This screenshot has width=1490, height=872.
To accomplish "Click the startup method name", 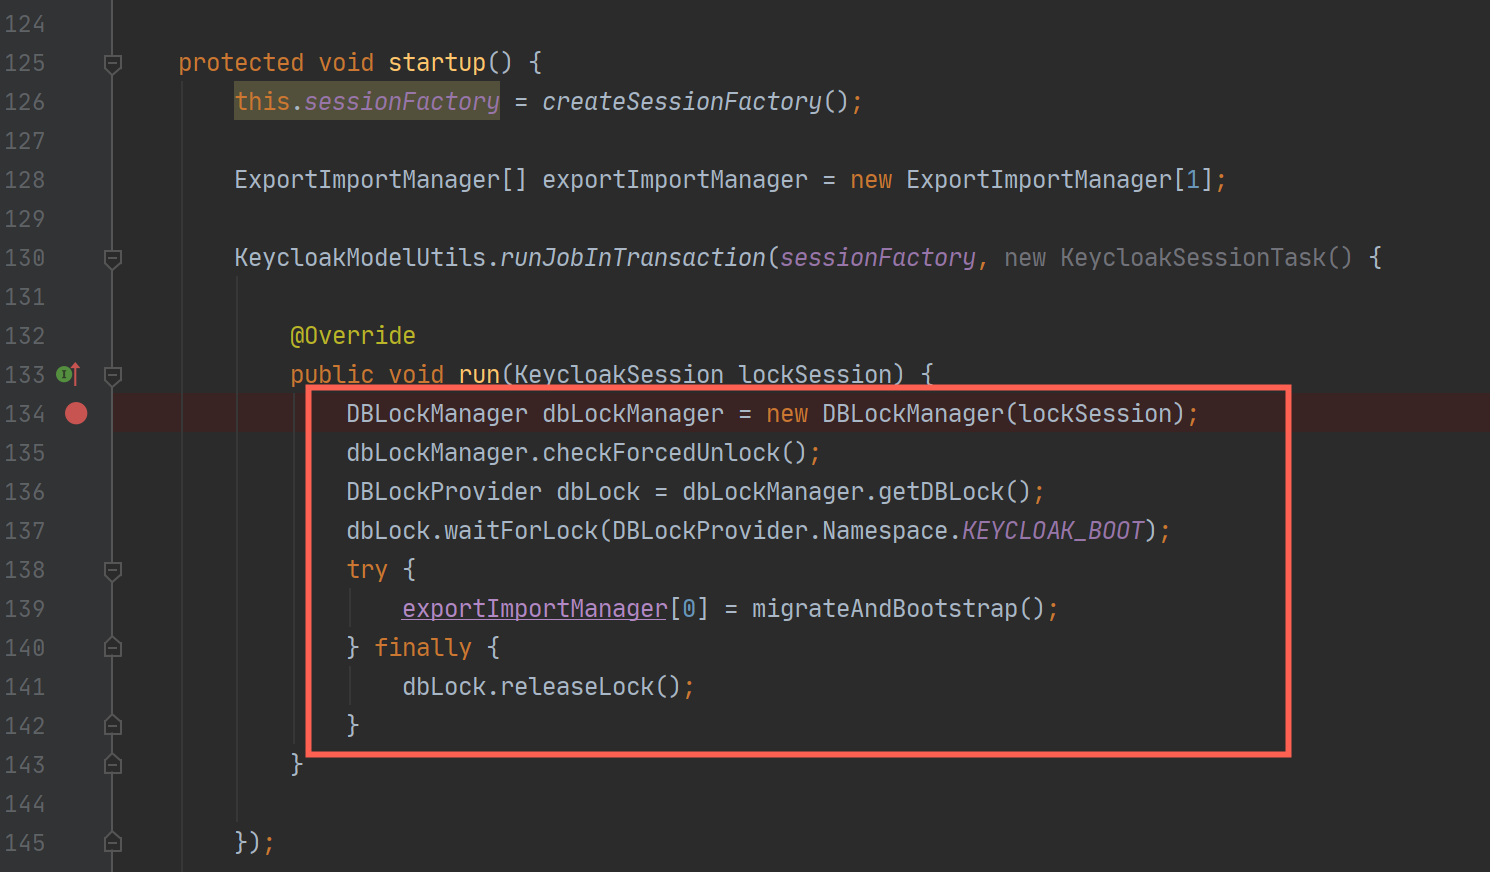I will [437, 63].
